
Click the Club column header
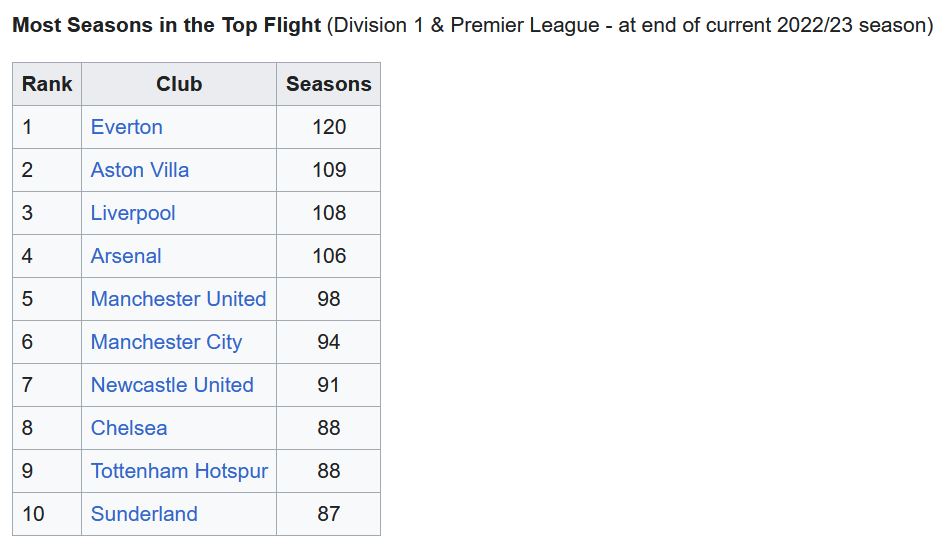coord(179,84)
